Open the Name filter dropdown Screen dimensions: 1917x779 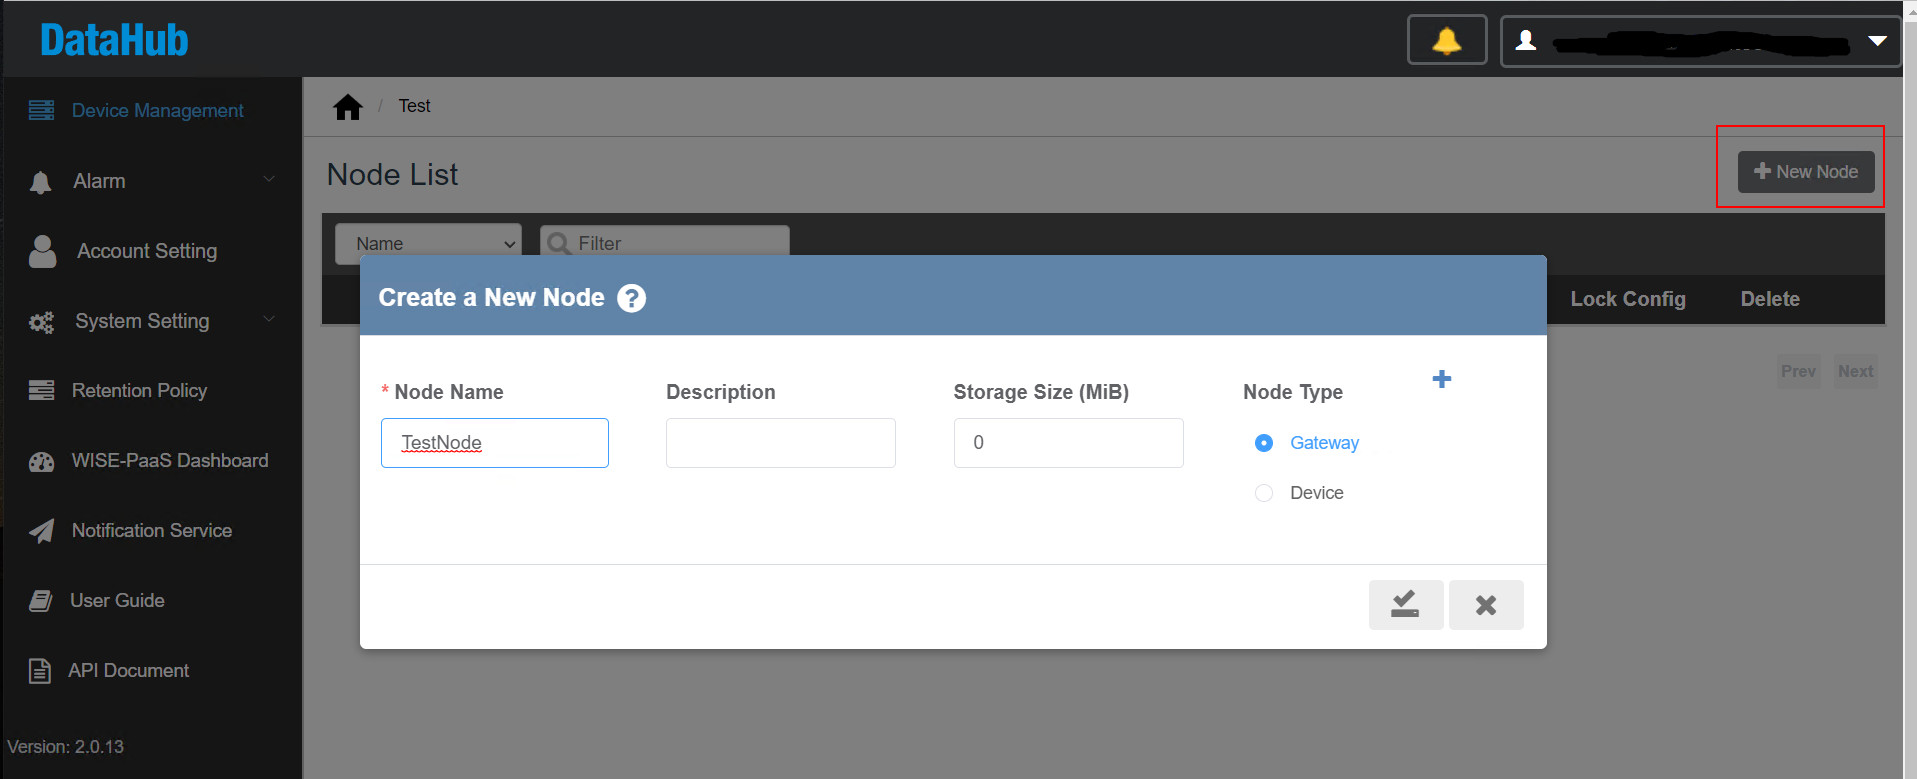428,244
